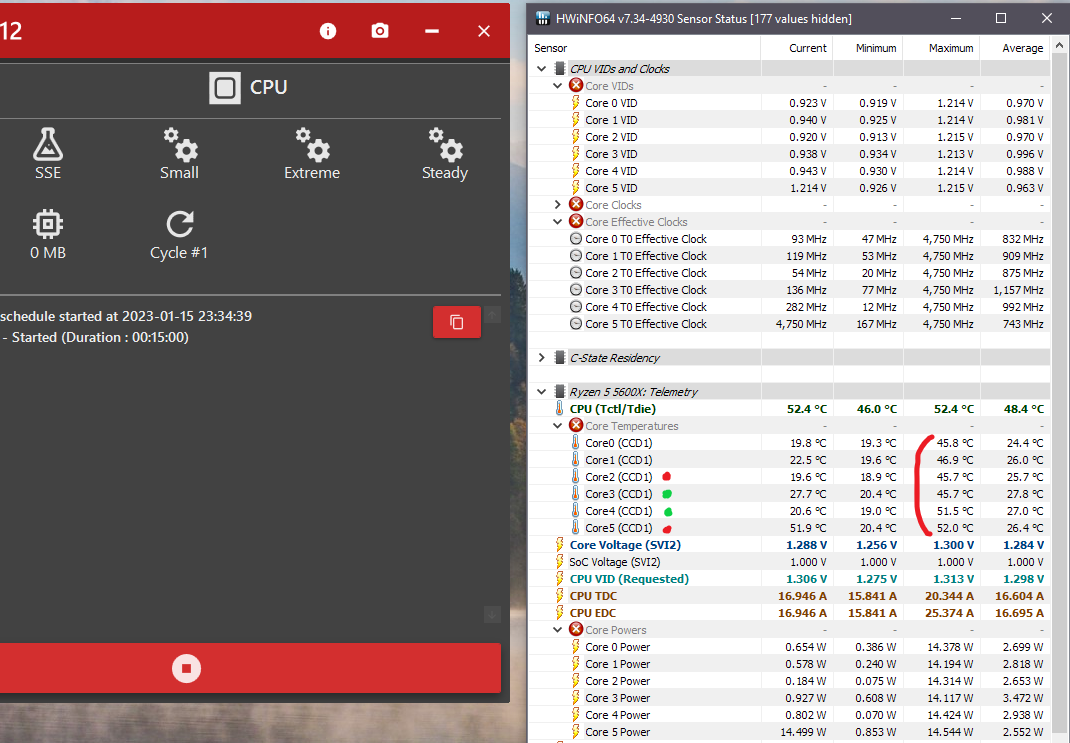Select the SSE instruction set option
Image resolution: width=1070 pixels, height=743 pixels.
click(48, 154)
